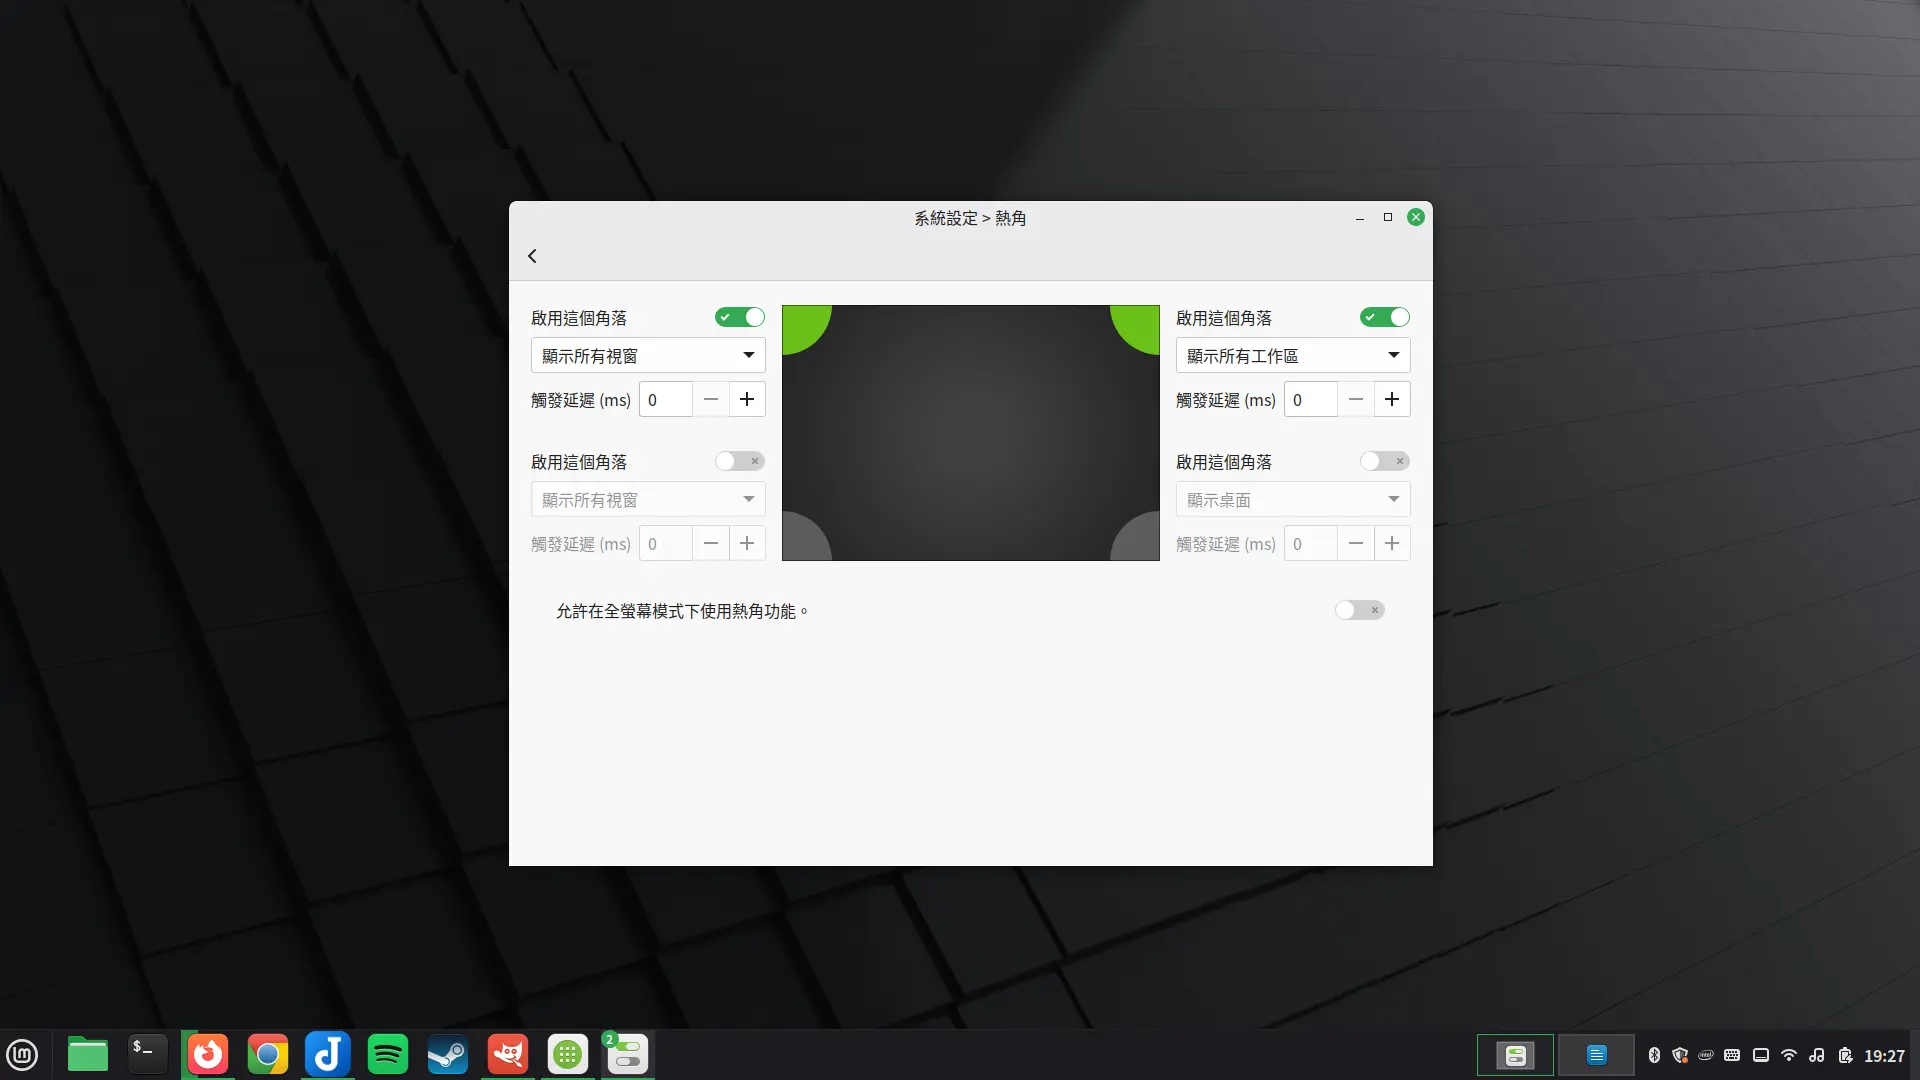This screenshot has width=1920, height=1080.
Task: Open GIMP from the taskbar
Action: coord(507,1054)
